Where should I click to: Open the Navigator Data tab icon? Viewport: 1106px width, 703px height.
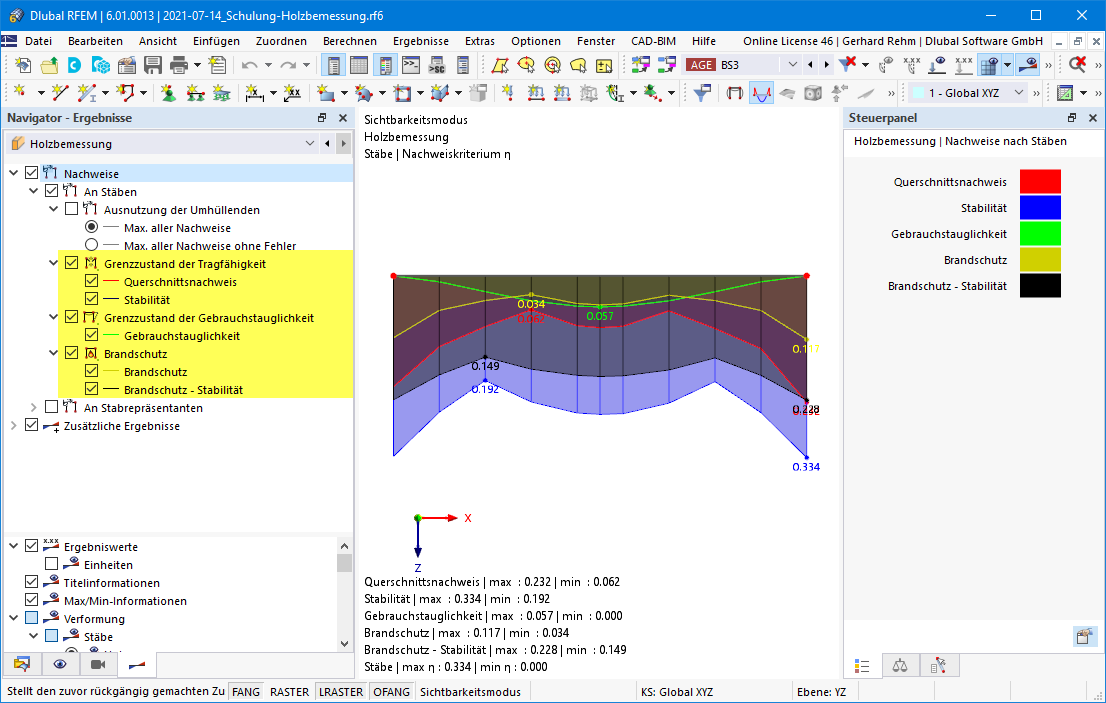click(22, 664)
